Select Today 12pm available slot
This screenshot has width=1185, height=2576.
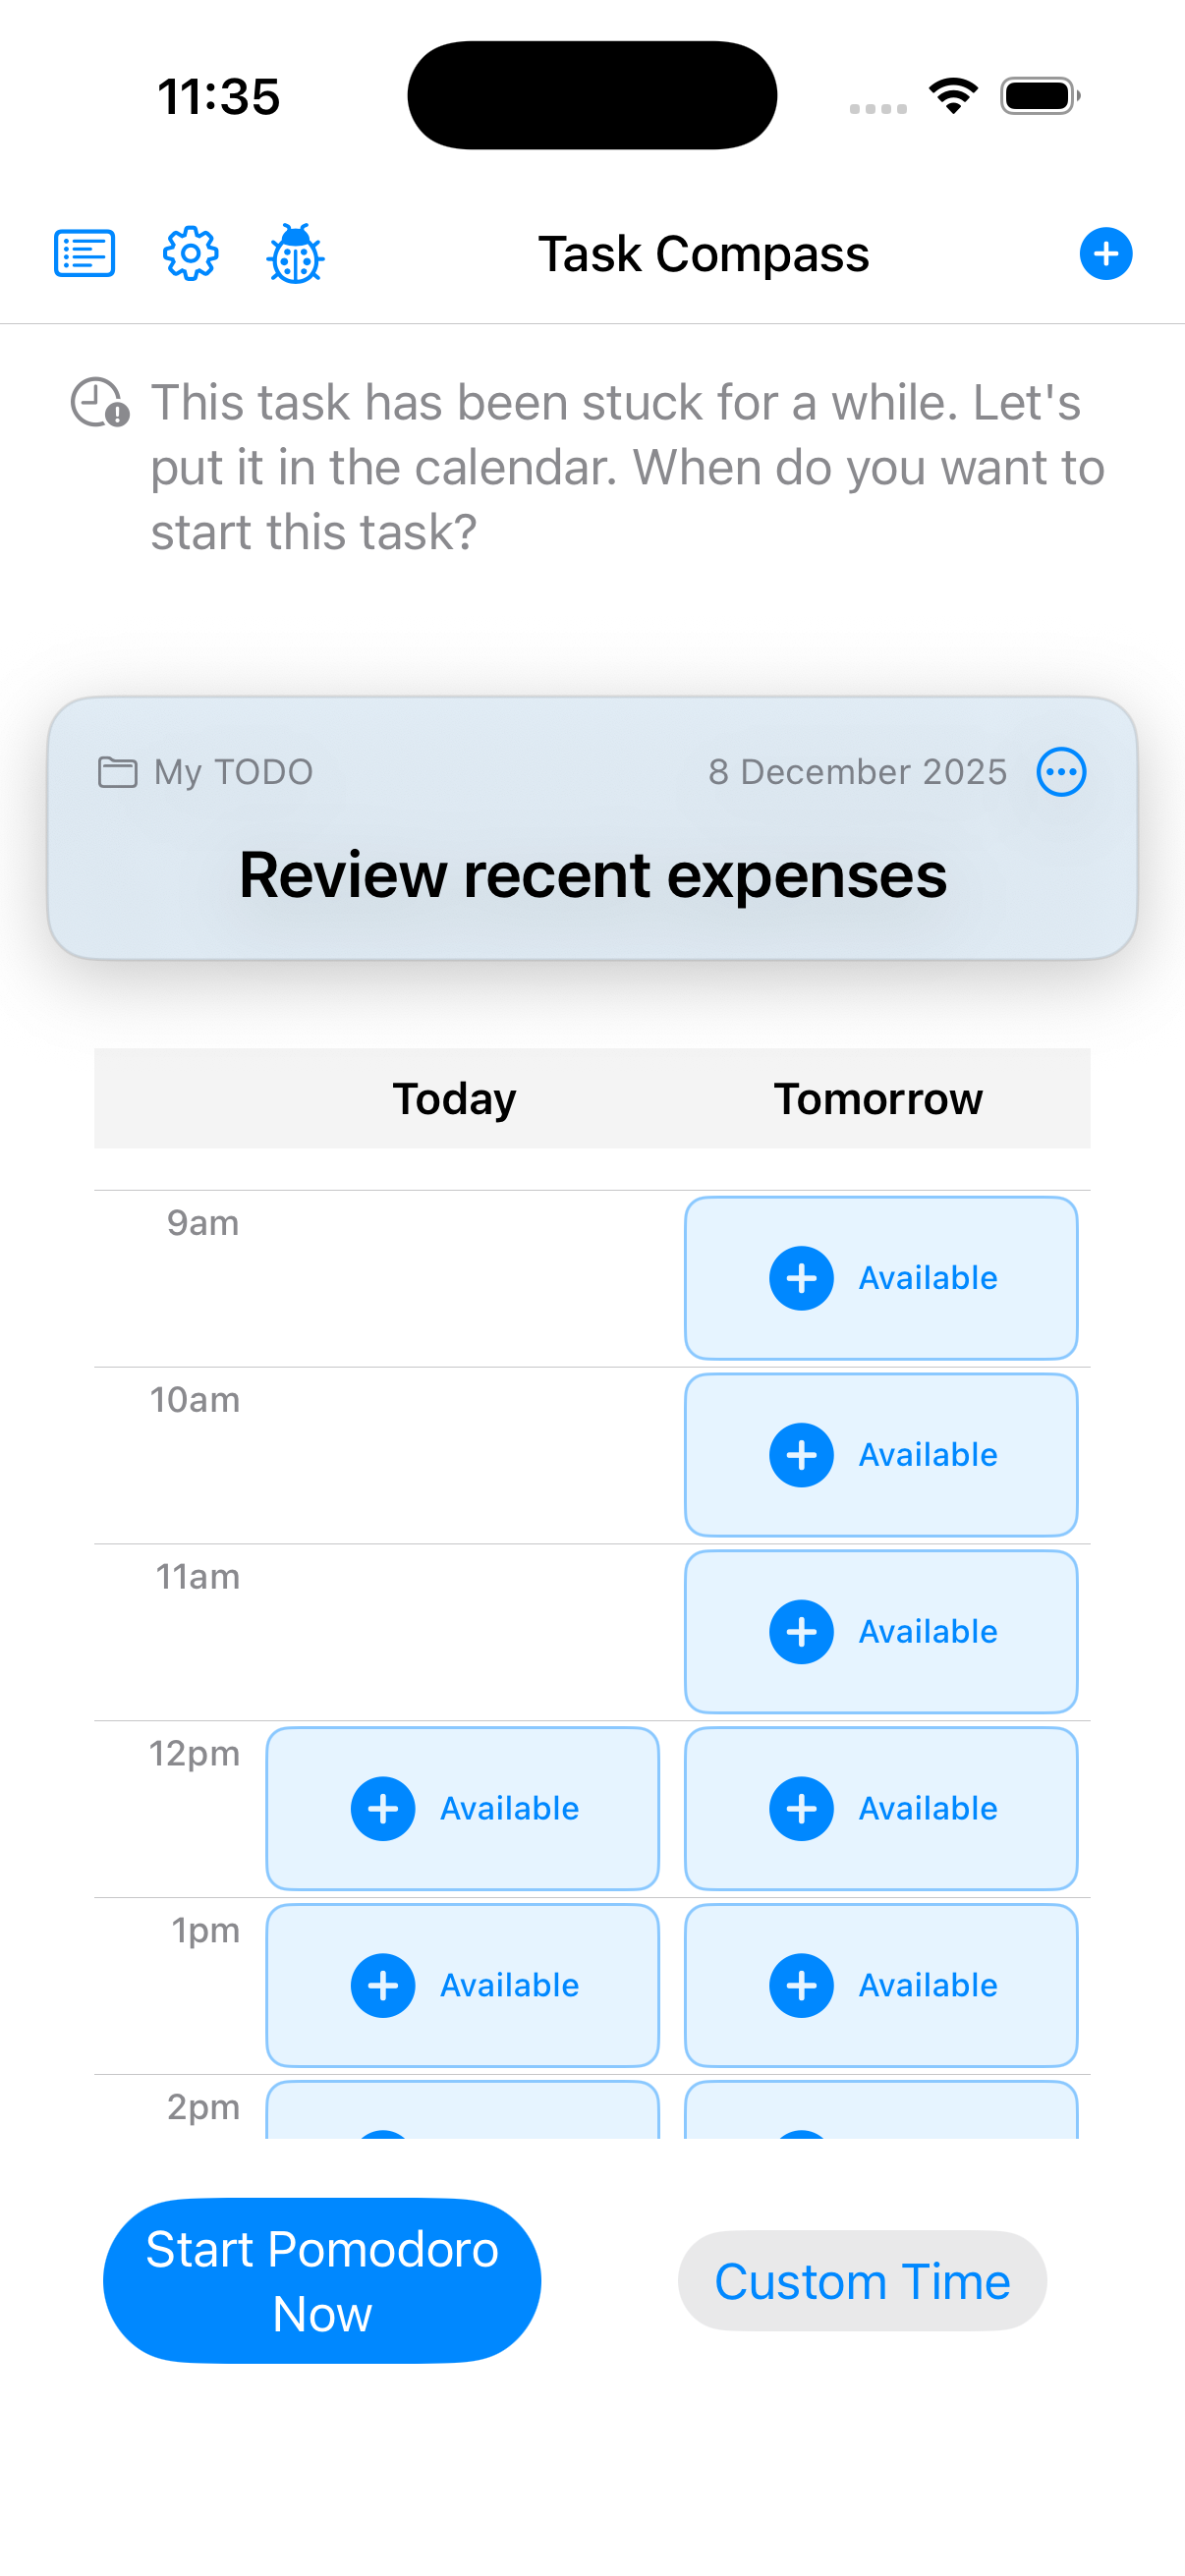coord(462,1808)
